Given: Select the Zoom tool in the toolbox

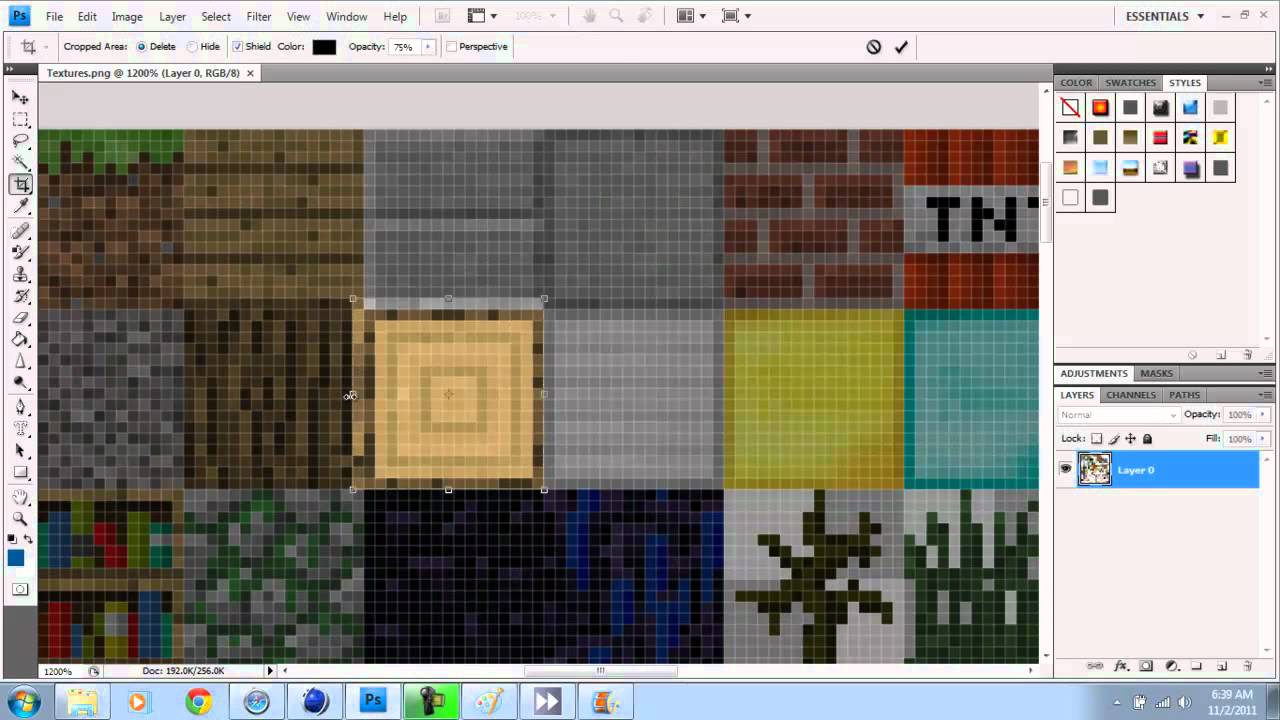Looking at the screenshot, I should pyautogui.click(x=20, y=519).
